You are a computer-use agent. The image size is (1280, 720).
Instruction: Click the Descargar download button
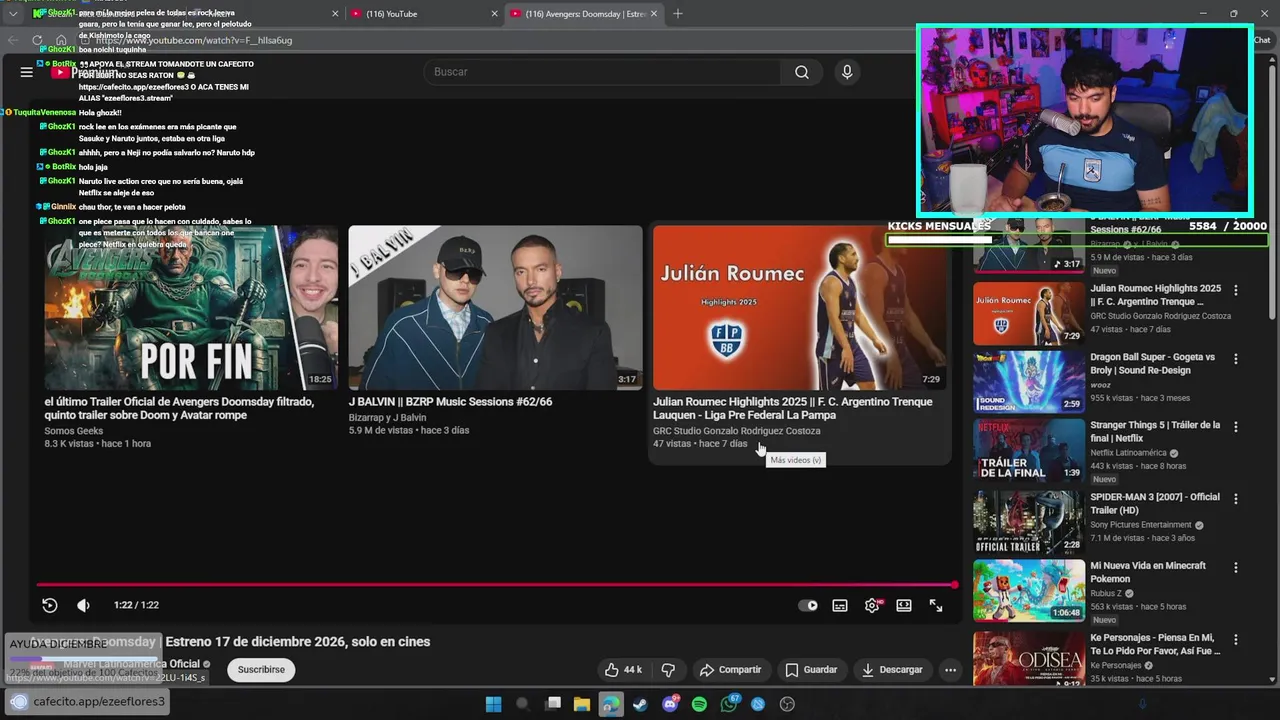(892, 669)
